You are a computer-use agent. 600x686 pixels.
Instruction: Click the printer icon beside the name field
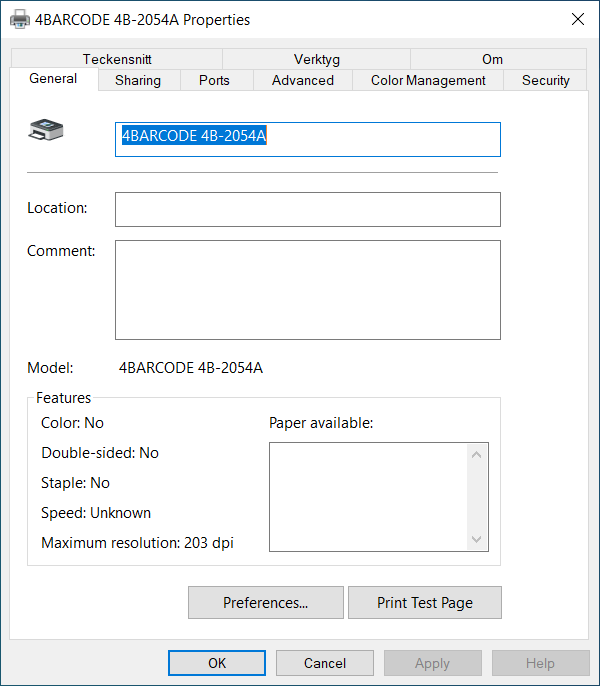[x=47, y=129]
